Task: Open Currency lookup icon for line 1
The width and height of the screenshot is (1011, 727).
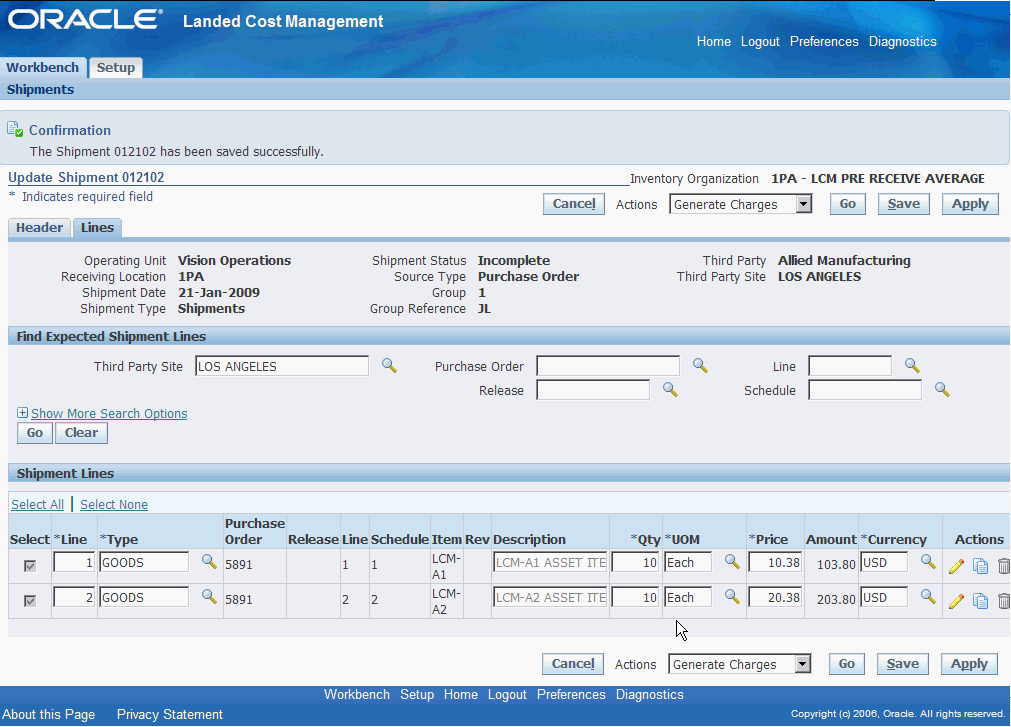Action: click(x=928, y=561)
